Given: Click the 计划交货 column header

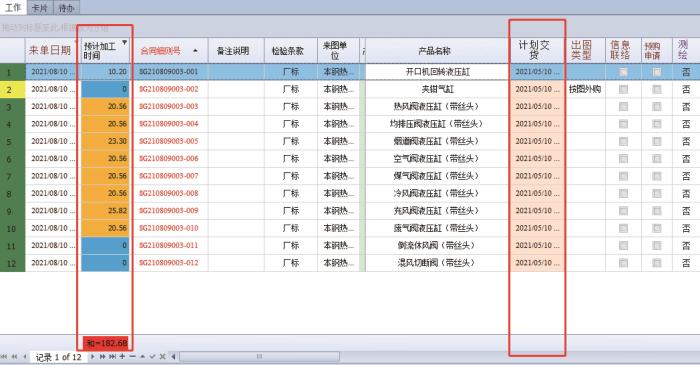Looking at the screenshot, I should (x=537, y=50).
